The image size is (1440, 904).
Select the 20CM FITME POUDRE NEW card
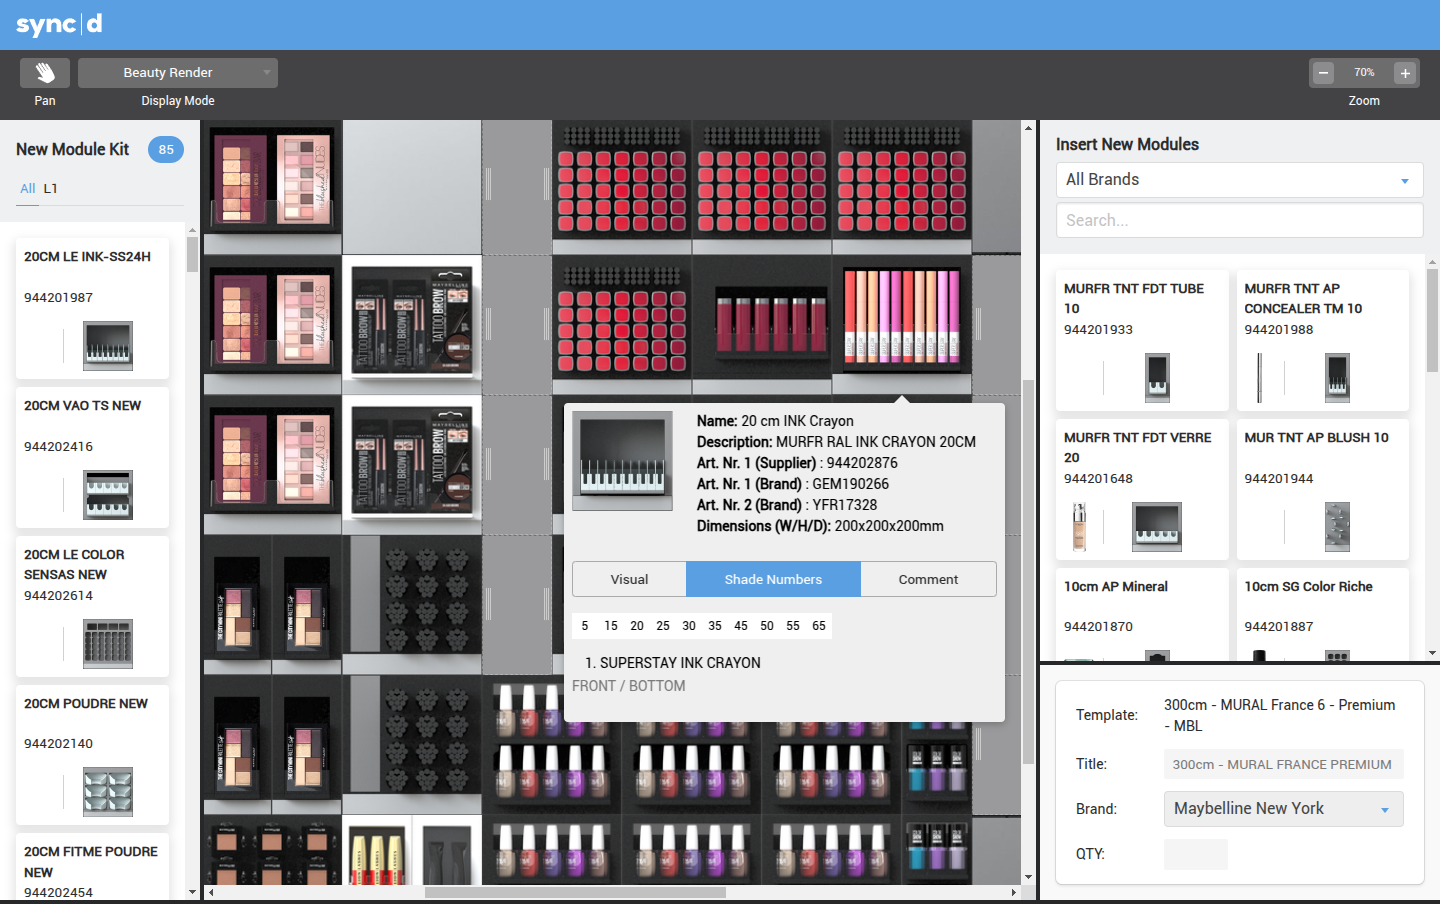pyautogui.click(x=92, y=867)
